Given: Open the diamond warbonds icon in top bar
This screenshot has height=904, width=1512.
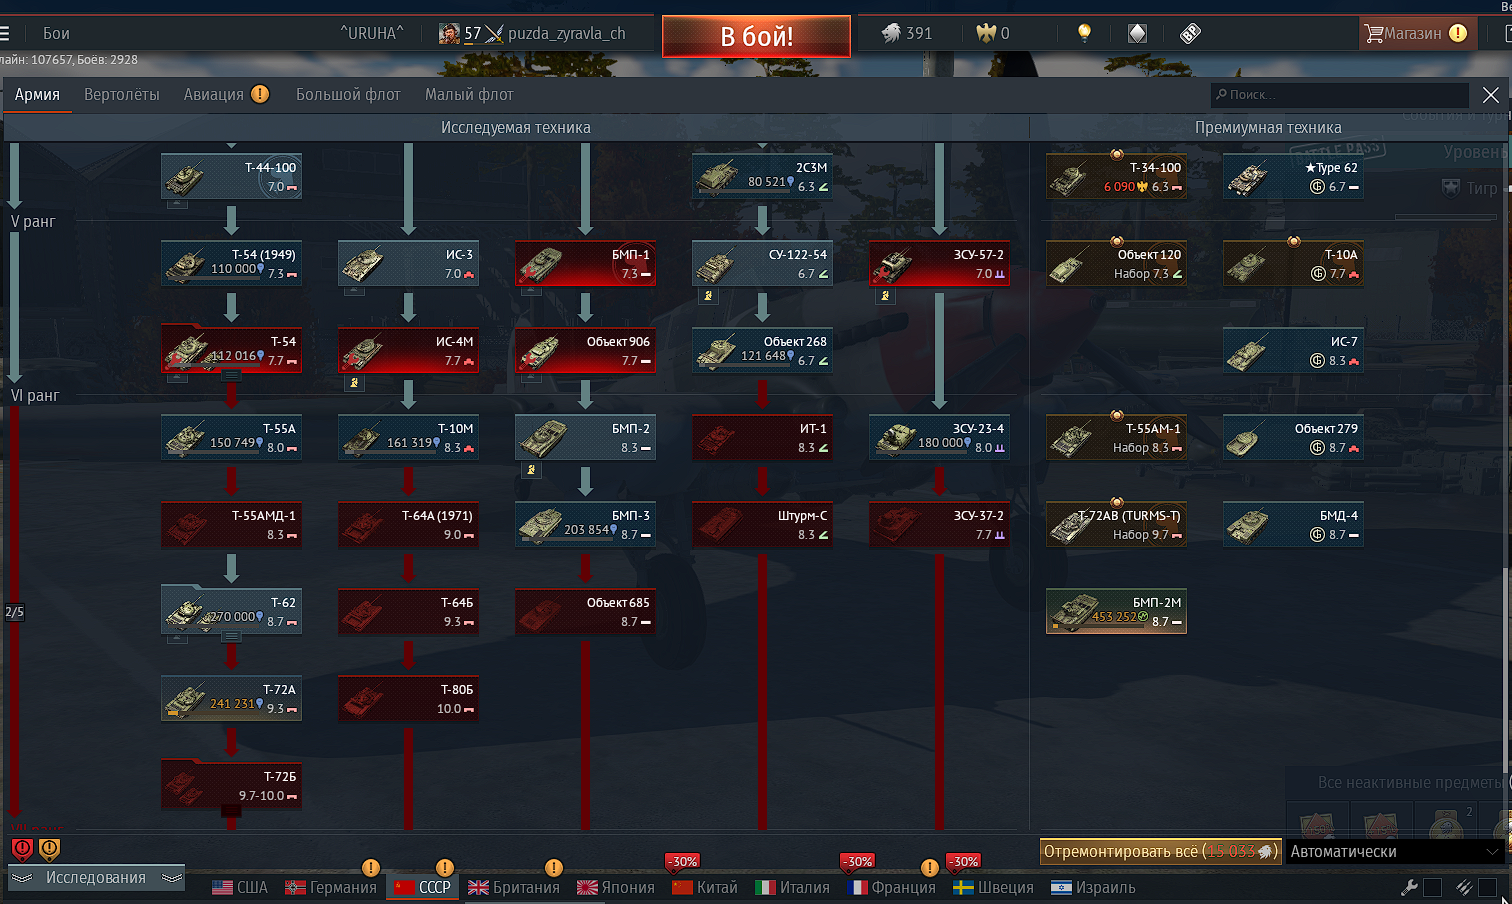Looking at the screenshot, I should coord(1137,33).
